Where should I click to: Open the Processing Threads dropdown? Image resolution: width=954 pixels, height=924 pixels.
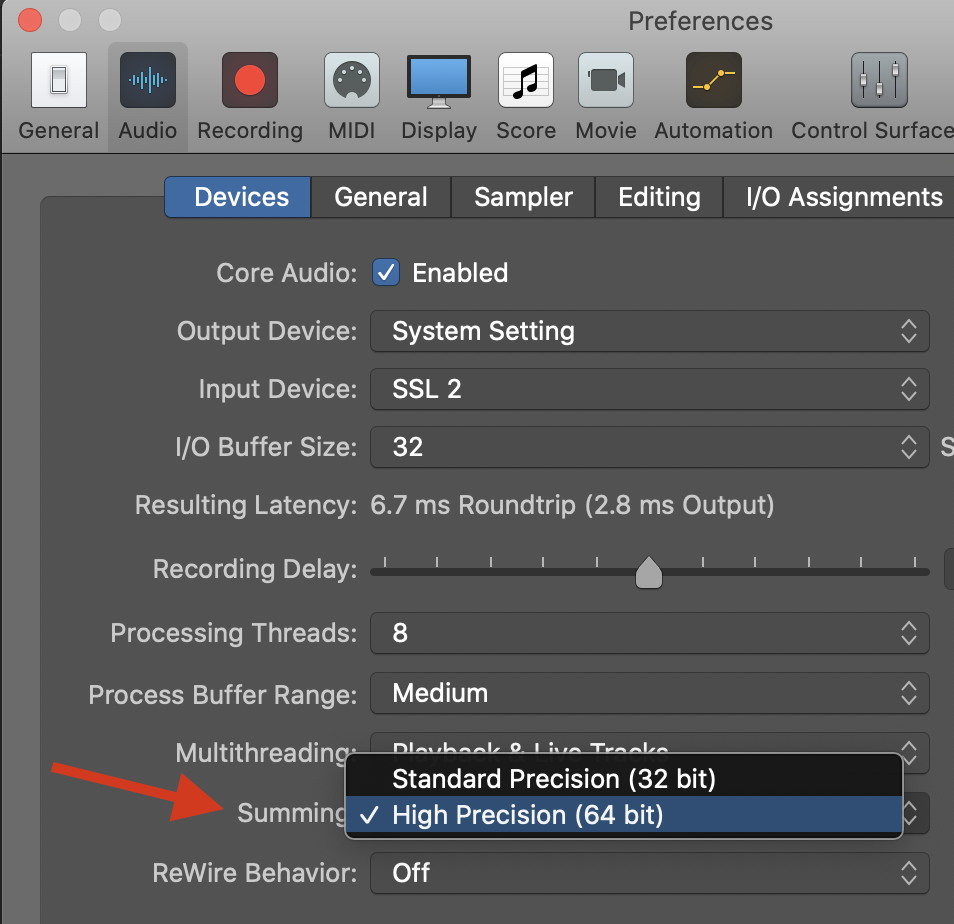coord(649,633)
